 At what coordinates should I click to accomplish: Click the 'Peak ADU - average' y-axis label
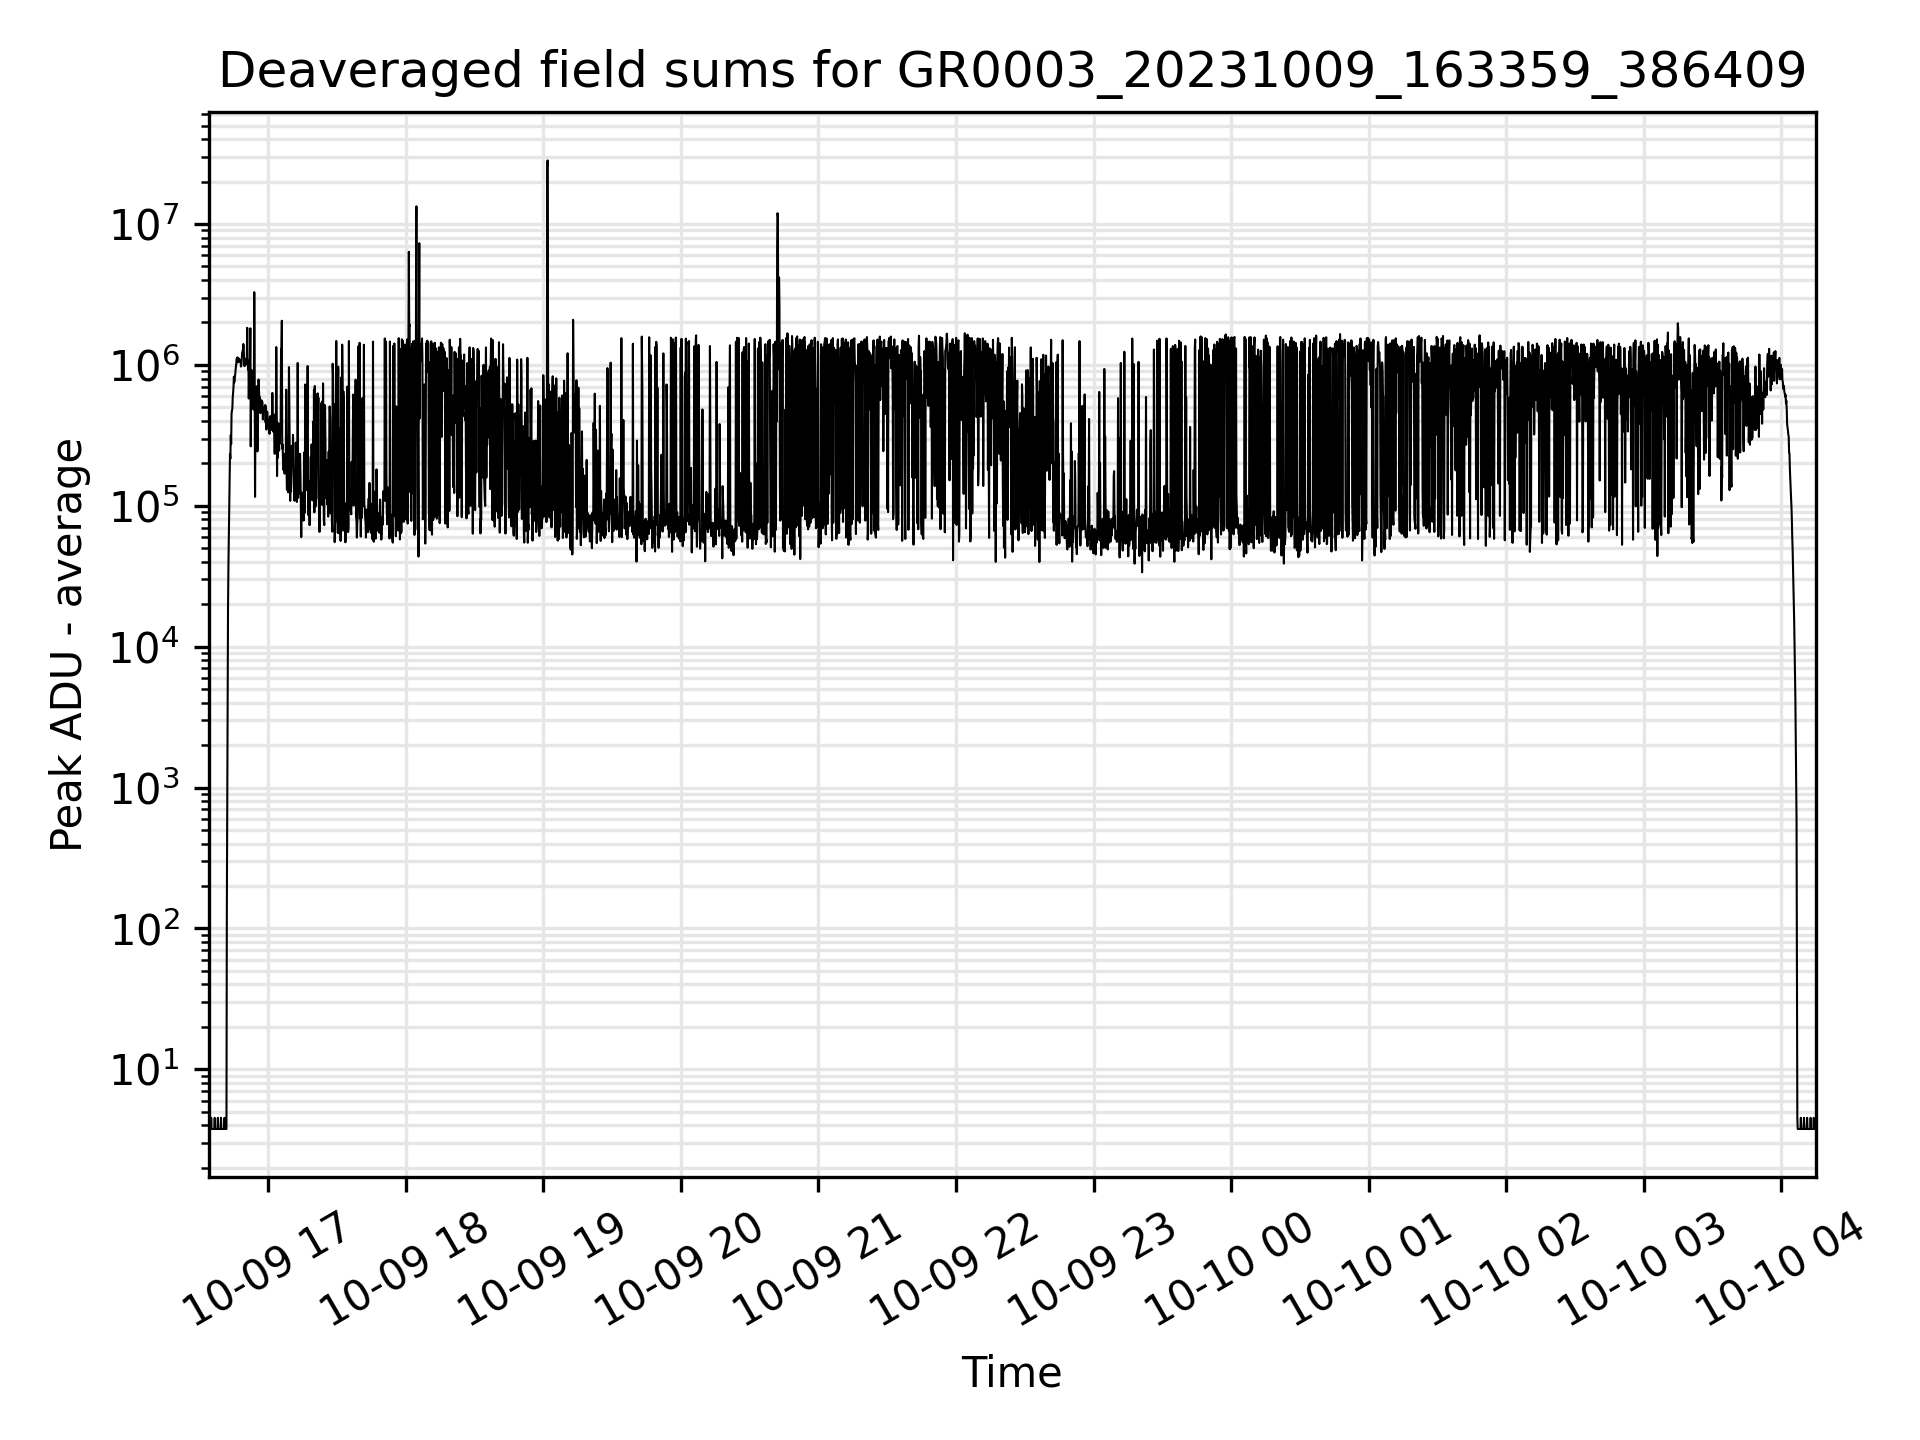67,645
